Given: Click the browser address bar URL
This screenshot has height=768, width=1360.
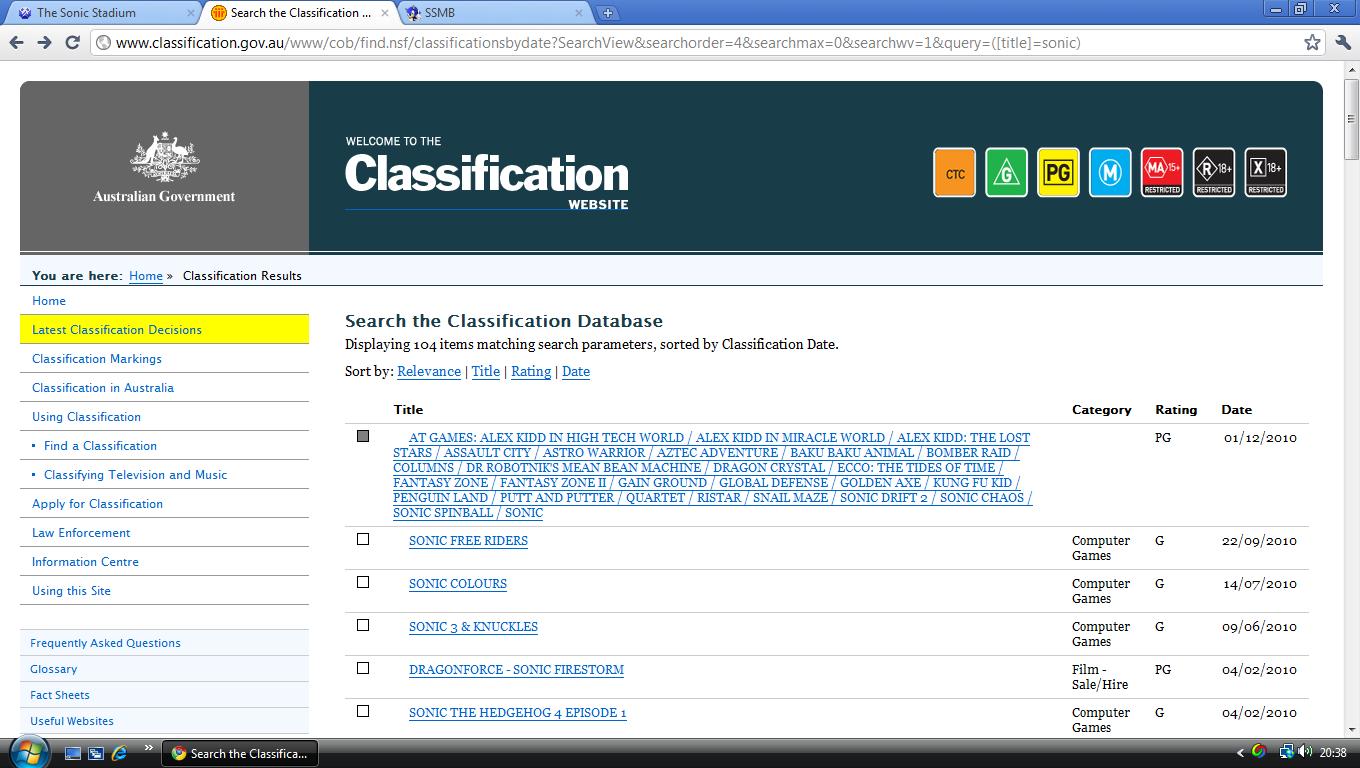Looking at the screenshot, I should click(598, 43).
